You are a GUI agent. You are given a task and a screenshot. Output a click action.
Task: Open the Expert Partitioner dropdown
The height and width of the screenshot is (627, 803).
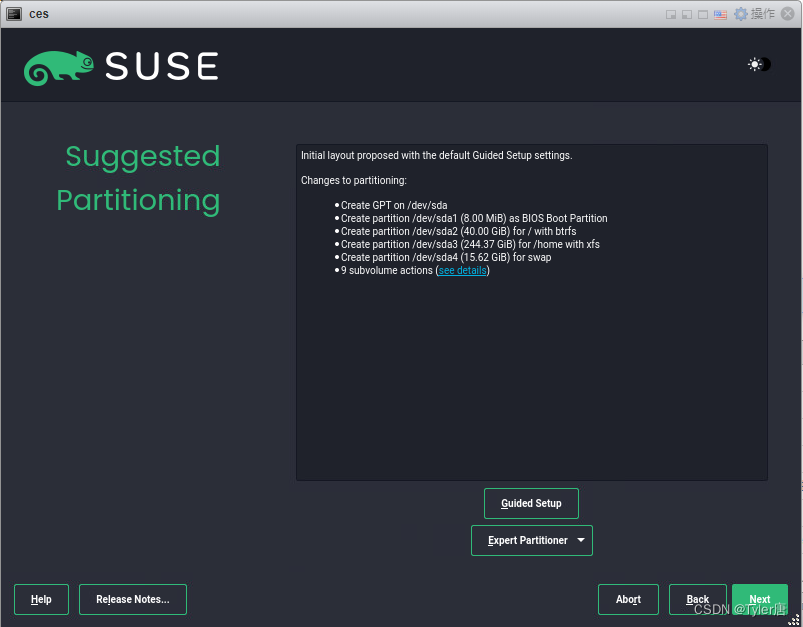tap(531, 540)
